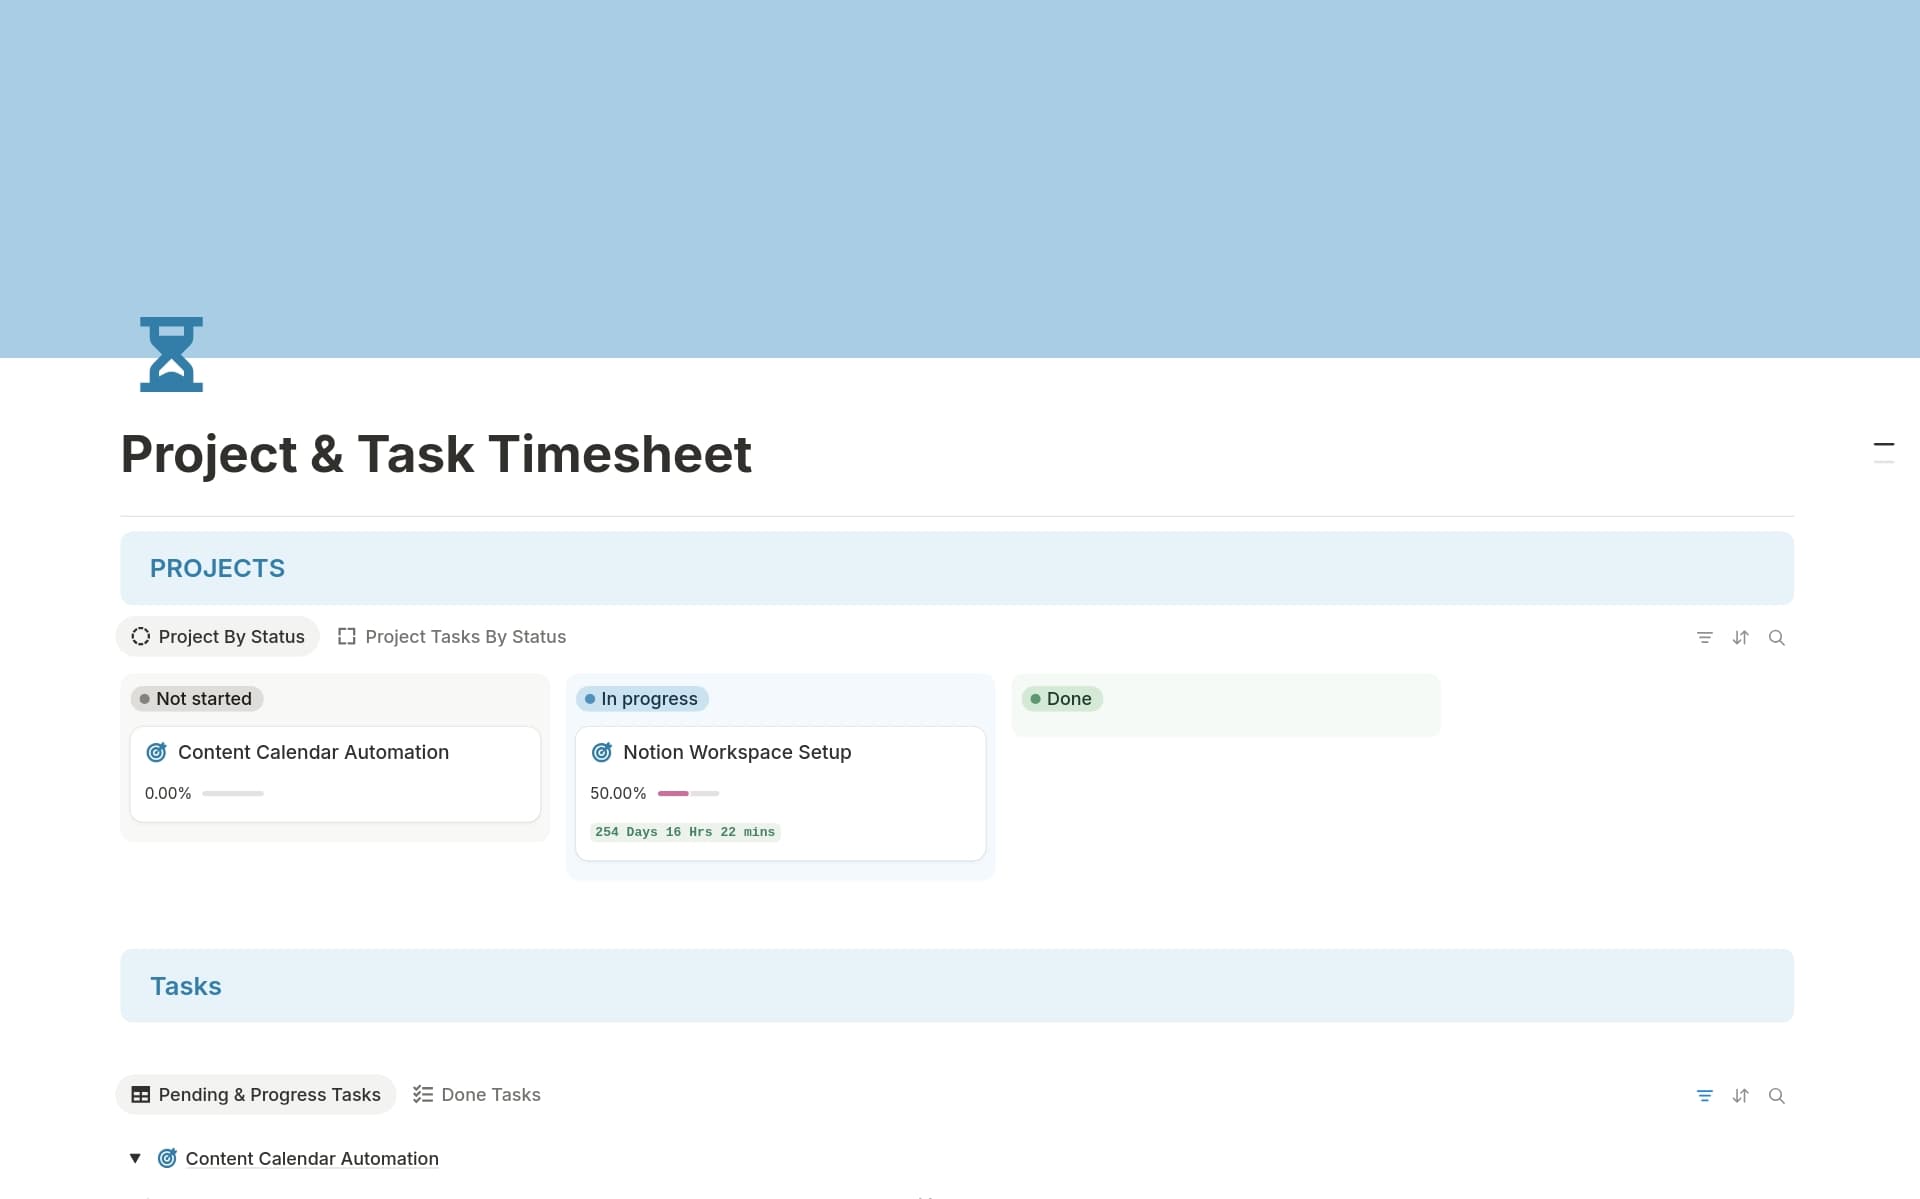Open filter icon in Projects section
Image resolution: width=1920 pixels, height=1199 pixels.
tap(1704, 637)
